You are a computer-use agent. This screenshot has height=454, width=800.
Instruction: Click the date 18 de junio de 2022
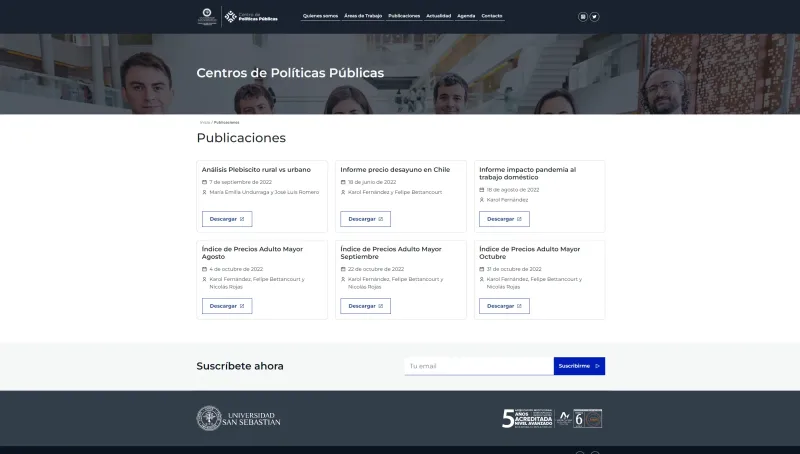pyautogui.click(x=372, y=182)
